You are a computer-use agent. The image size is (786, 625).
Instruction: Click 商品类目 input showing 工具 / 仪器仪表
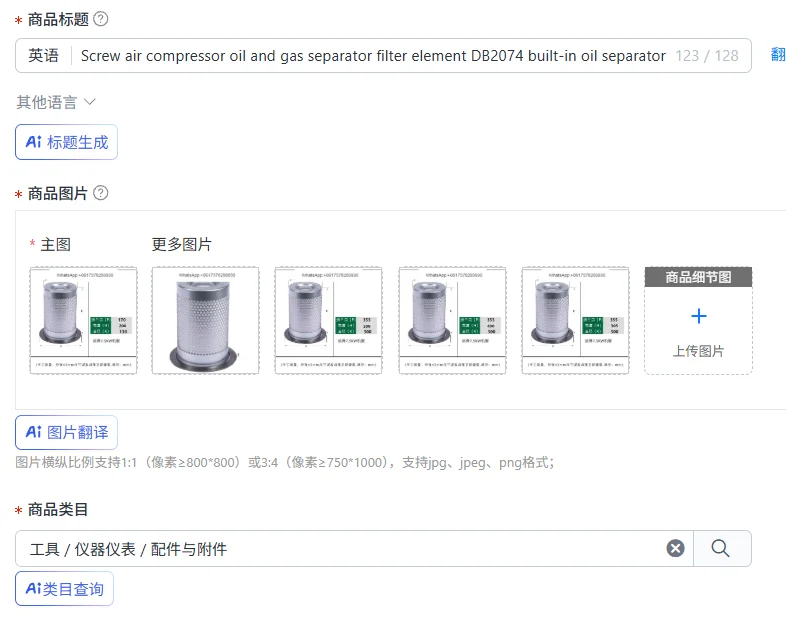tap(354, 549)
